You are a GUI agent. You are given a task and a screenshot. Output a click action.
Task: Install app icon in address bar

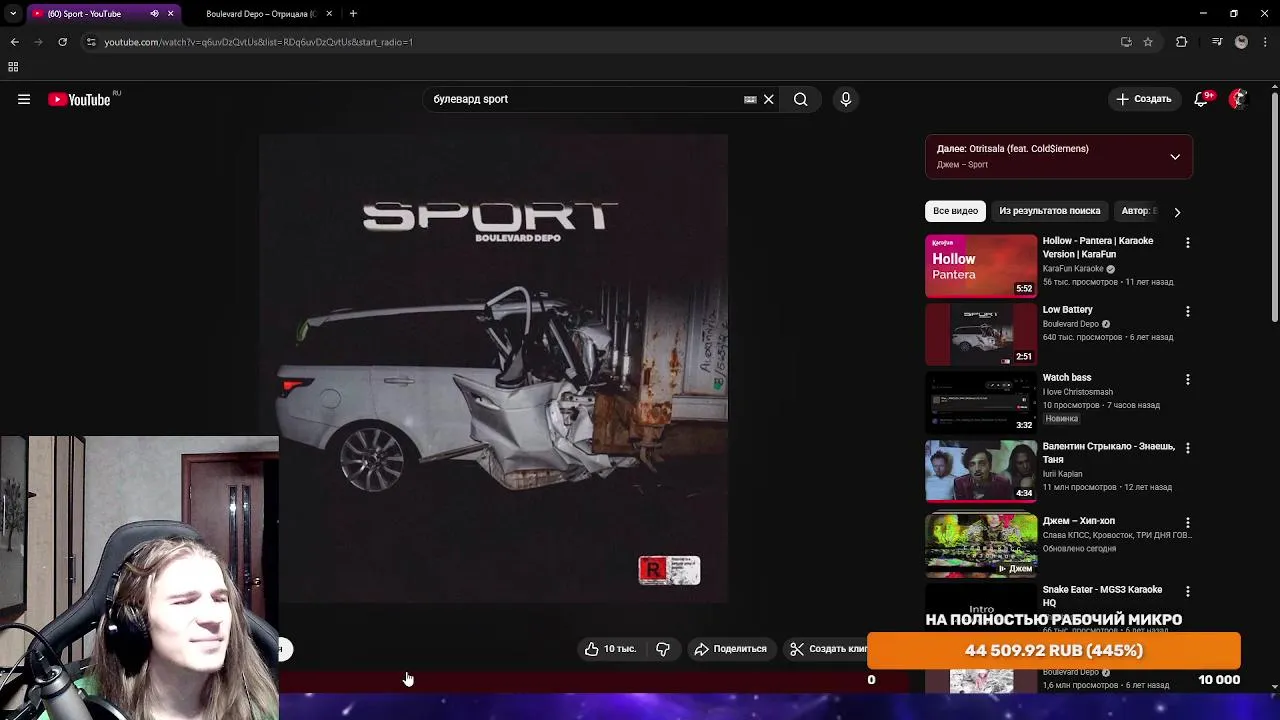1126,42
